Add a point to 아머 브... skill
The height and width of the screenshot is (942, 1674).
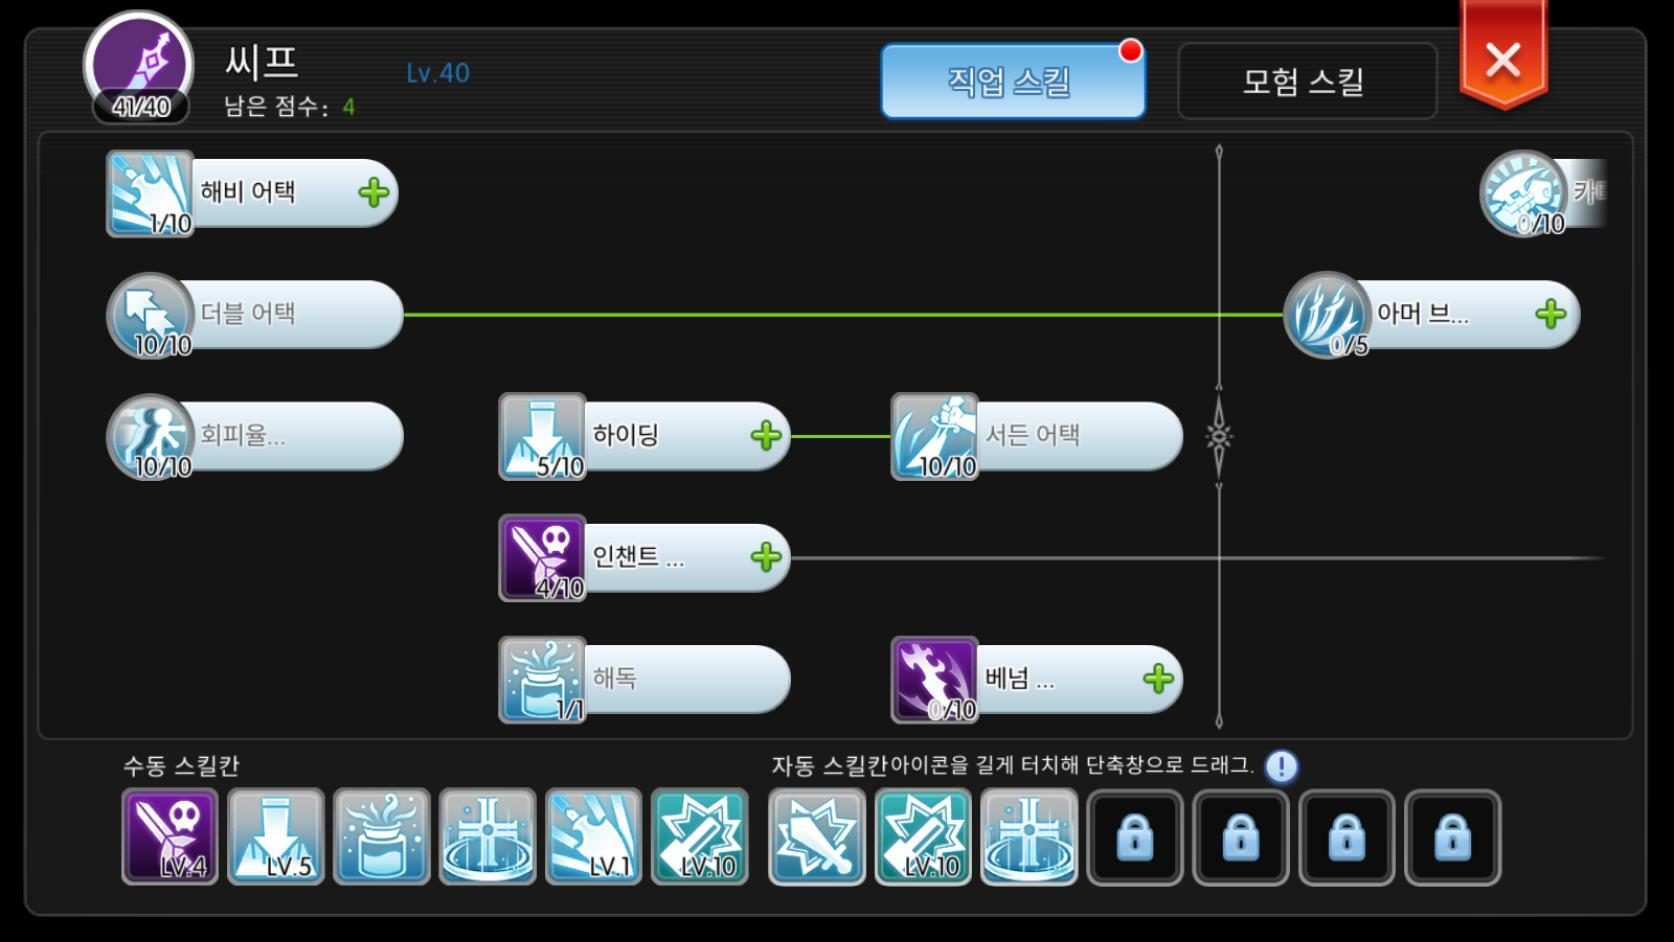[1551, 314]
